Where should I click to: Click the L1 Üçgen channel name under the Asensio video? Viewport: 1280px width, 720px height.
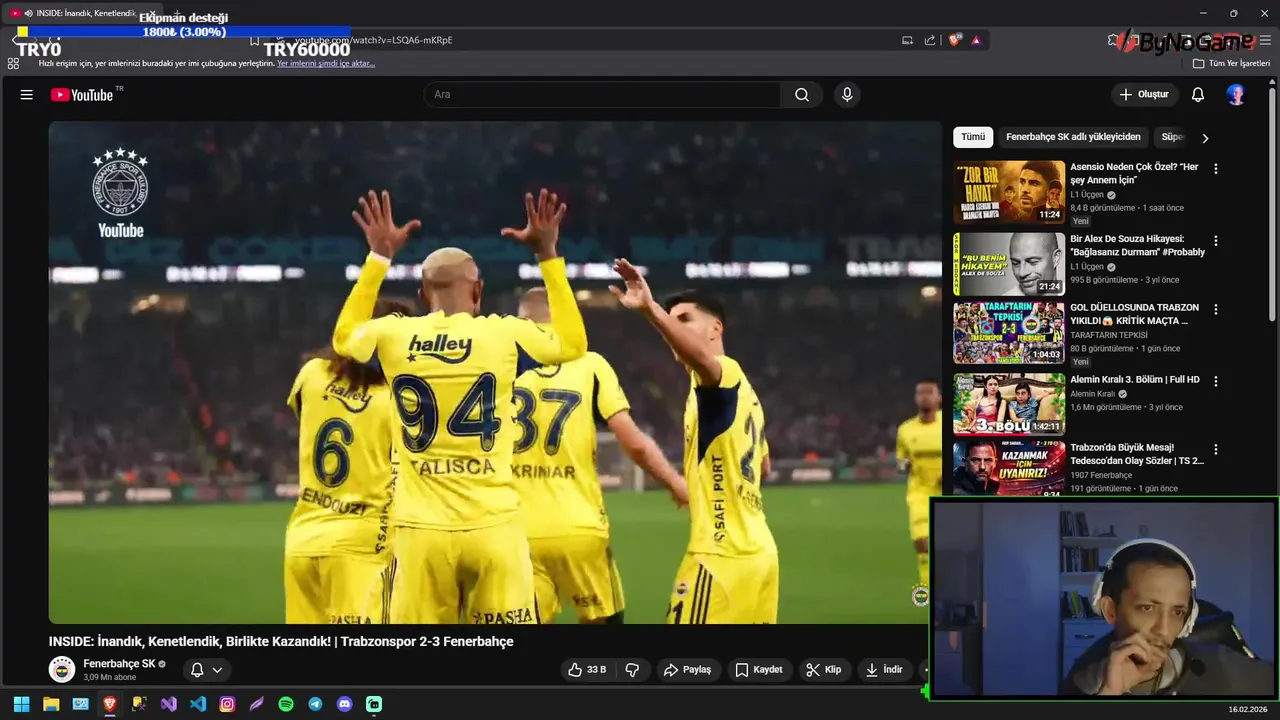(1087, 195)
